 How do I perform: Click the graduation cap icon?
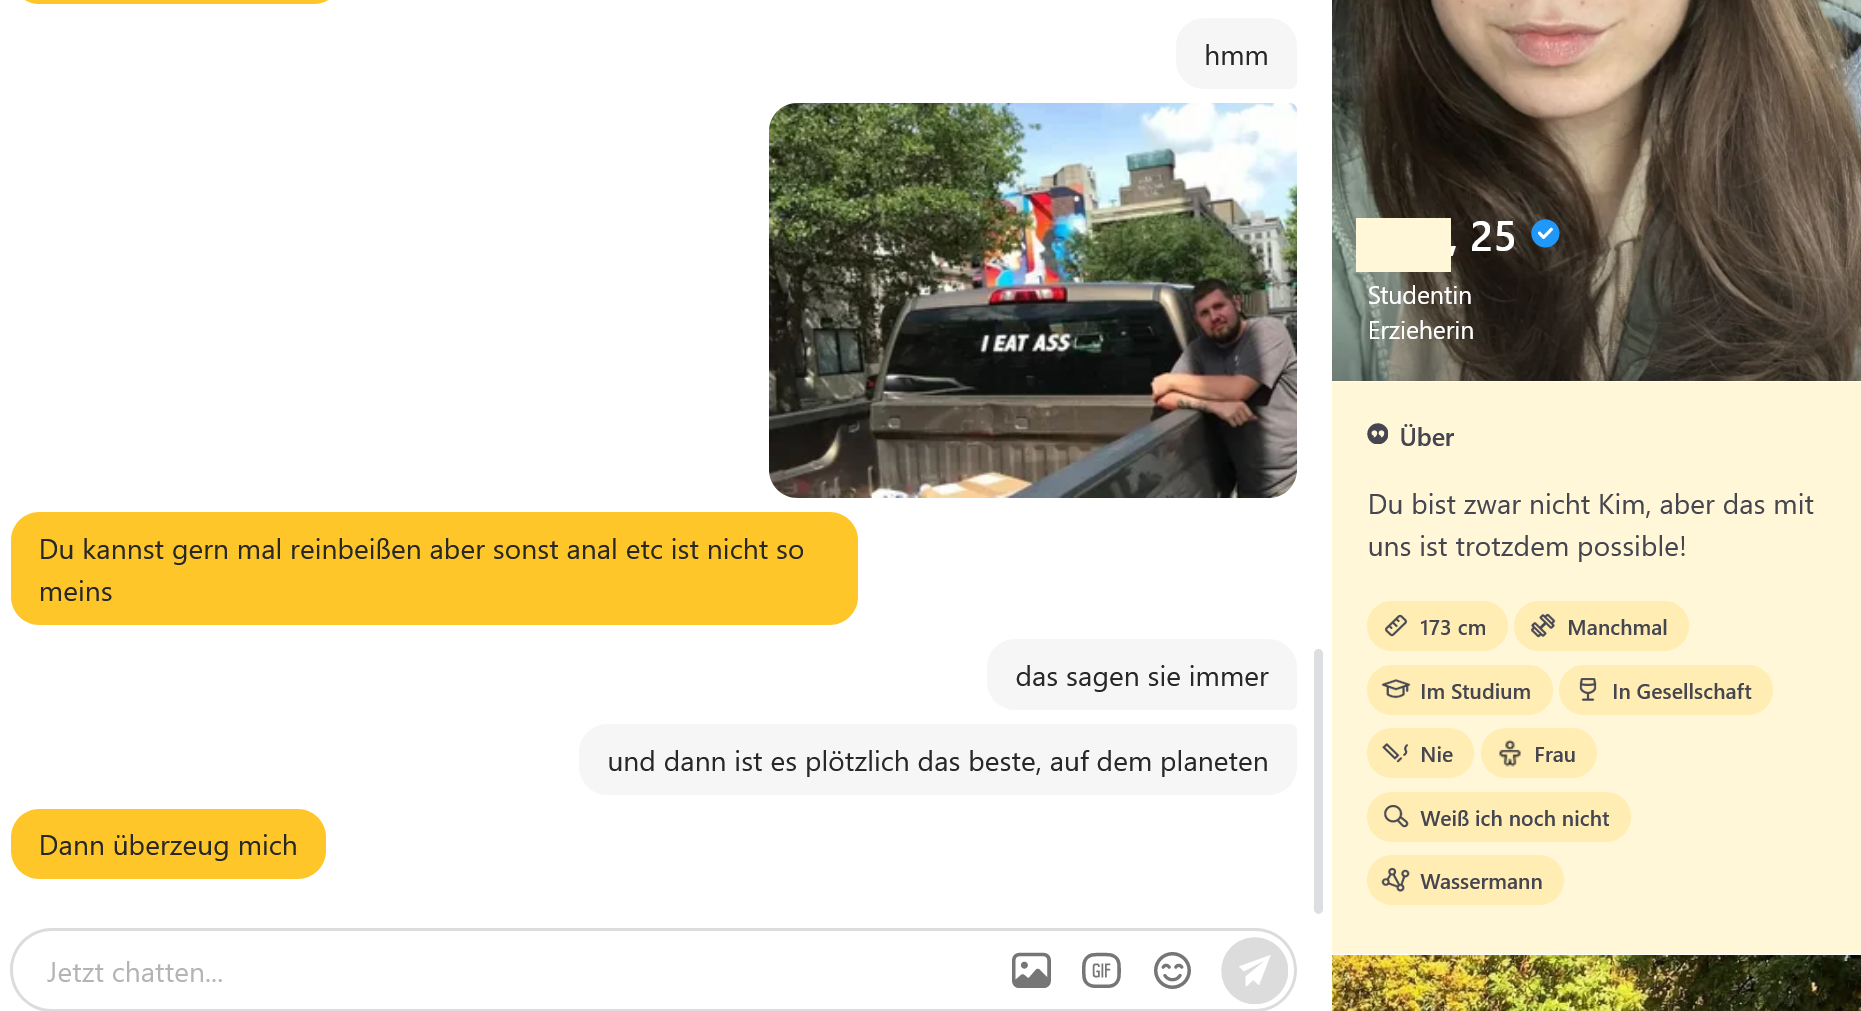pyautogui.click(x=1396, y=689)
